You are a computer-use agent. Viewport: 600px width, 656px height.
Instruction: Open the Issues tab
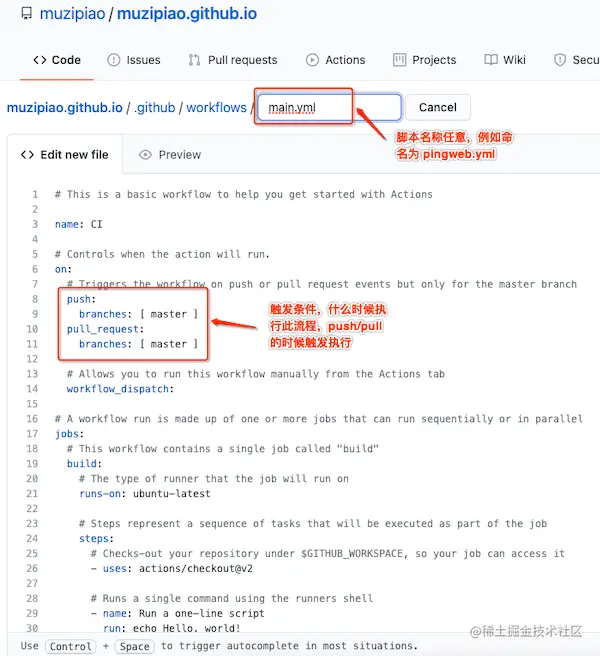(x=134, y=60)
